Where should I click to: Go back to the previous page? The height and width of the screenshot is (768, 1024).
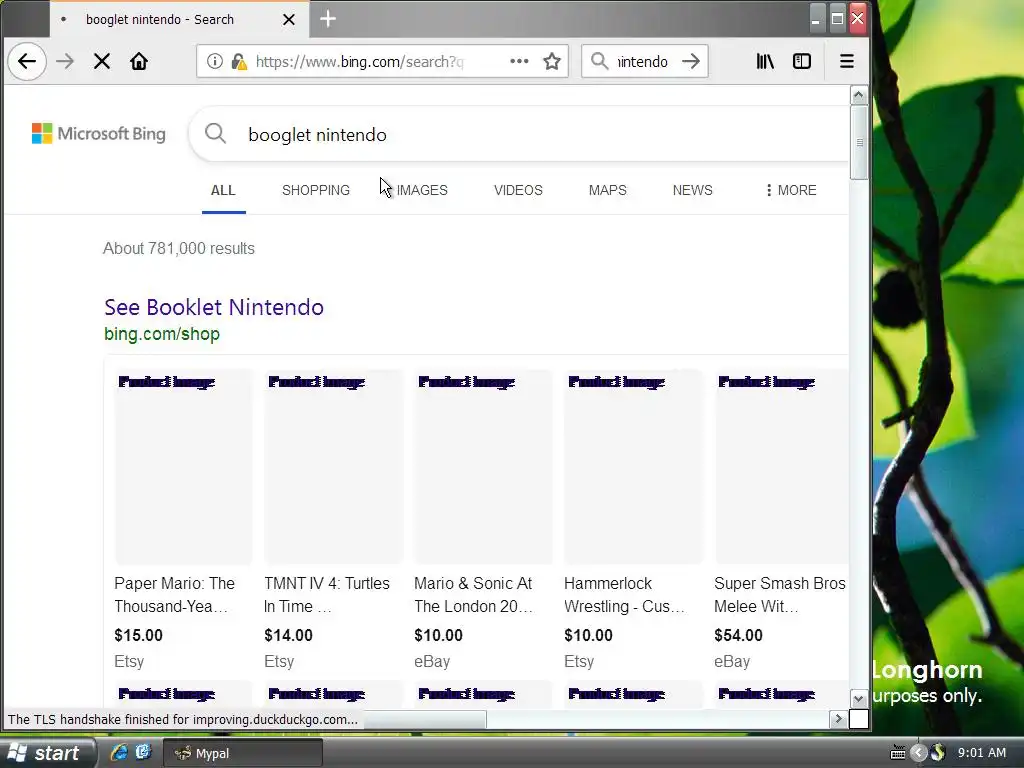pos(27,61)
